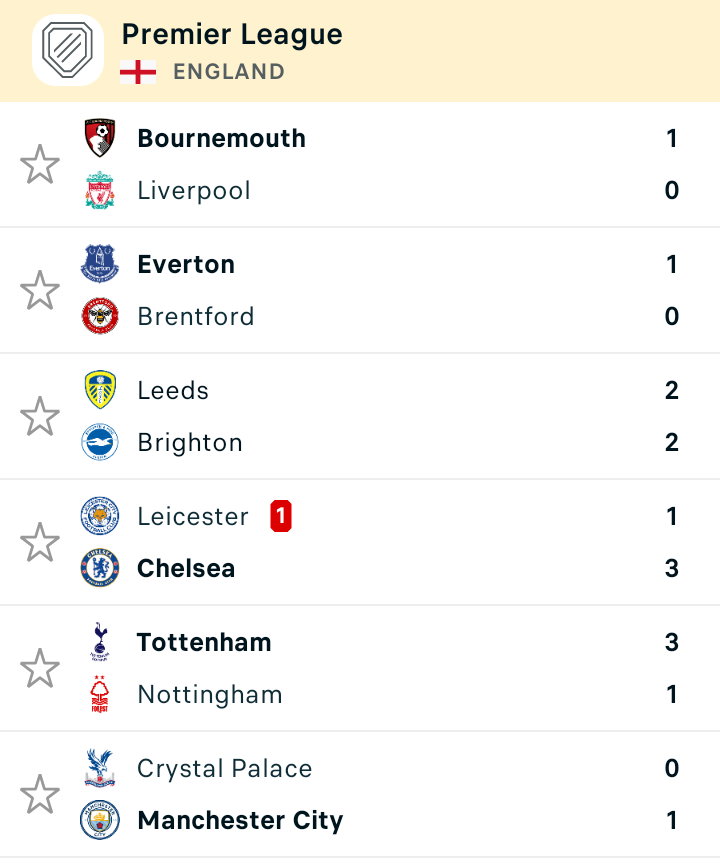
Task: Open the Premier League title link
Action: 232,34
